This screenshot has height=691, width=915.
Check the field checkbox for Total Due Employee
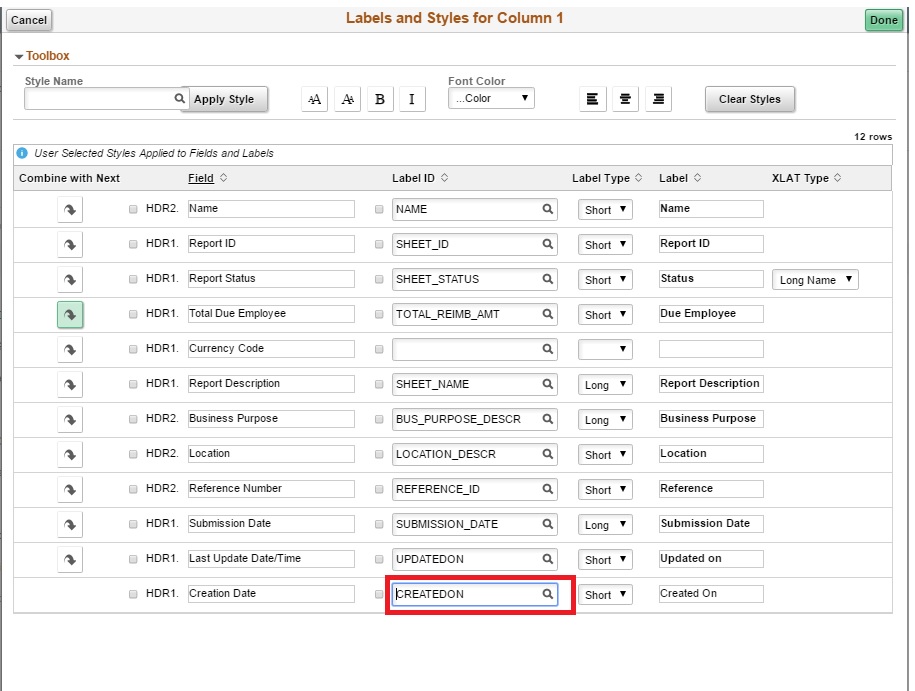pyautogui.click(x=133, y=314)
